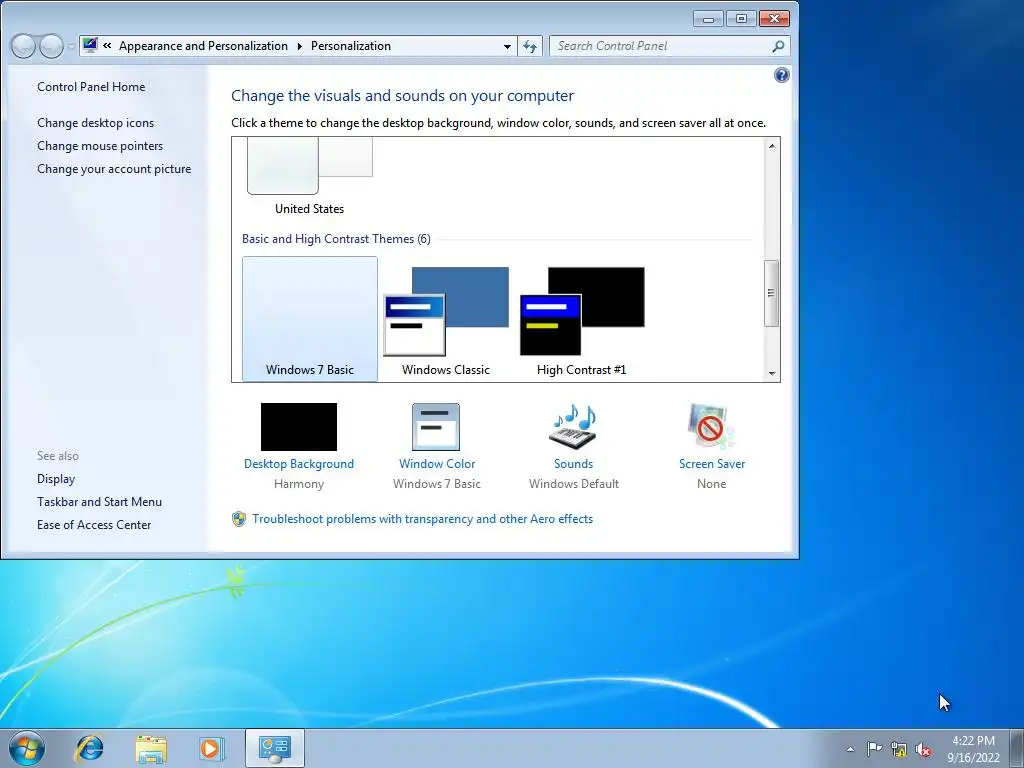This screenshot has height=768, width=1024.
Task: Click the Refresh button beside address bar
Action: 530,46
